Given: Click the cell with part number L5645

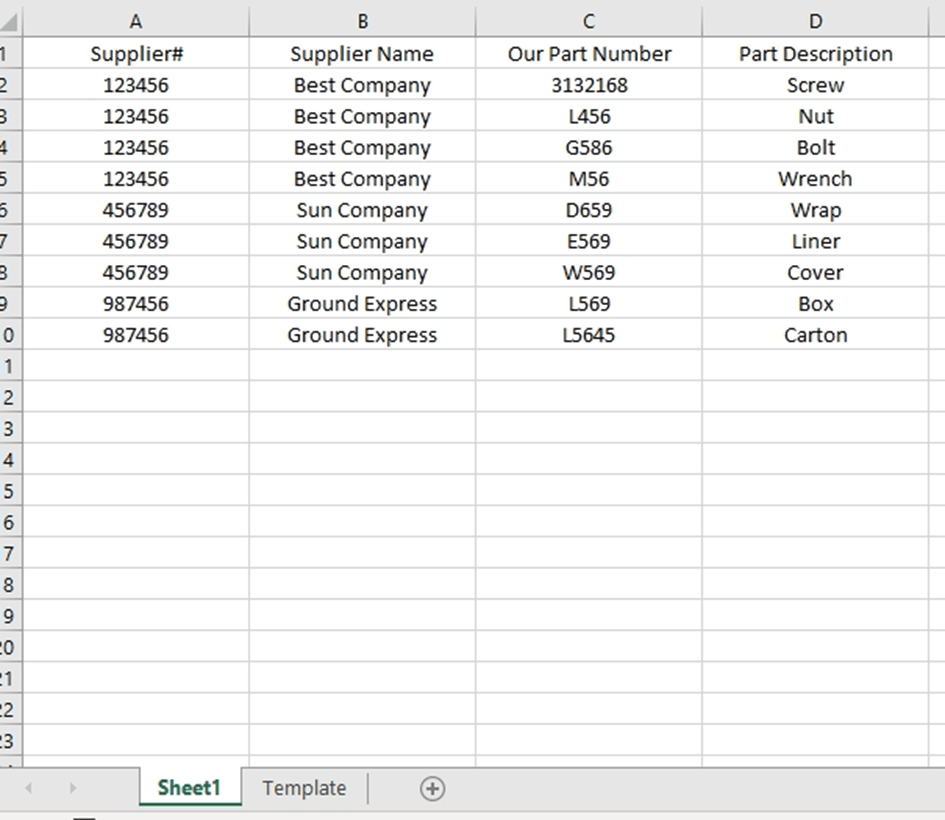Looking at the screenshot, I should click(x=588, y=334).
